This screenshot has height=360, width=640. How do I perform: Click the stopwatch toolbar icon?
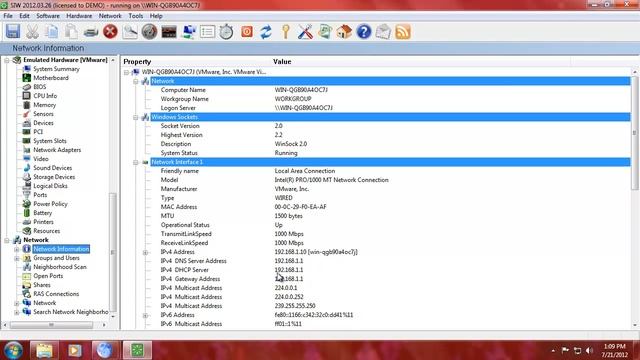tap(227, 31)
